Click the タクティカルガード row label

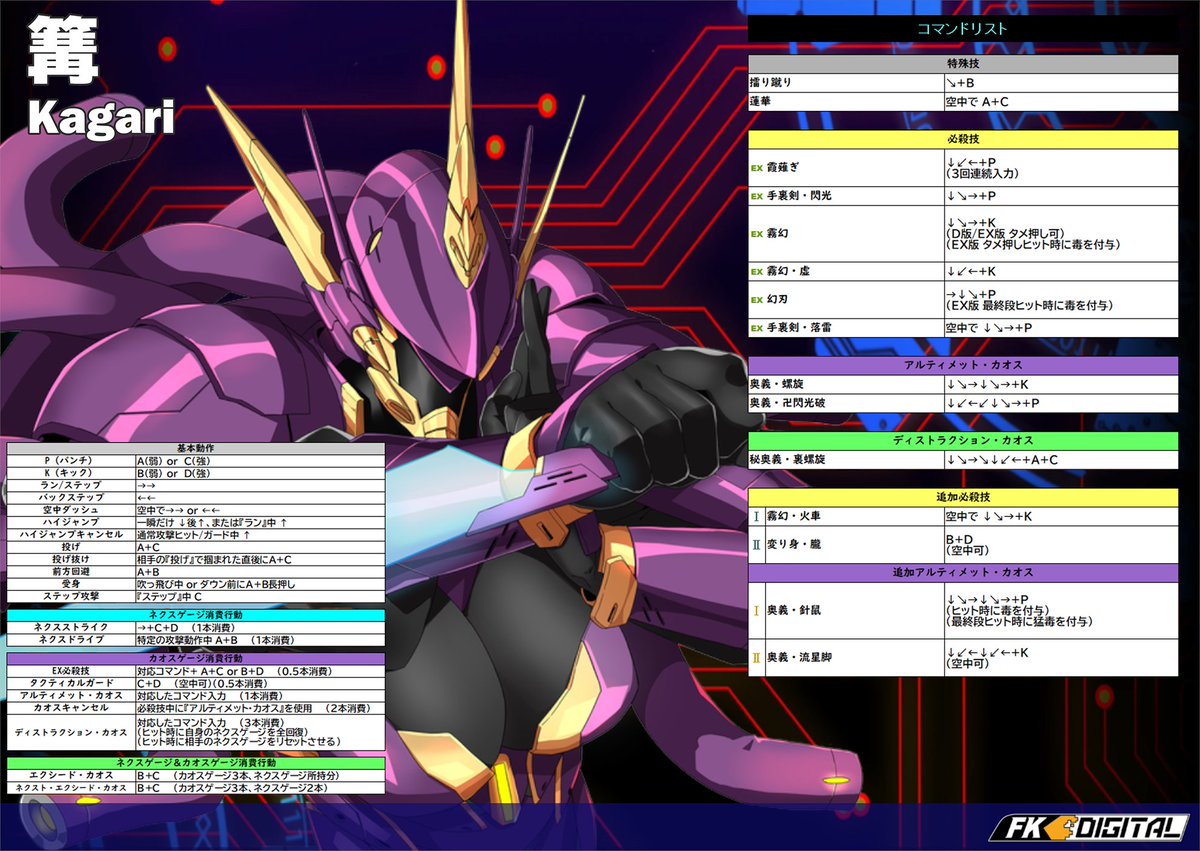click(71, 683)
